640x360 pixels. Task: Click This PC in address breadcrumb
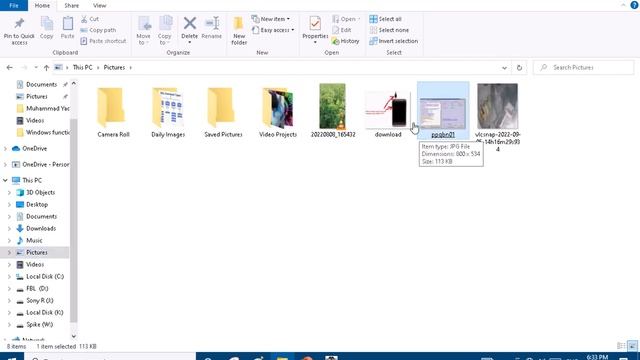(82, 67)
